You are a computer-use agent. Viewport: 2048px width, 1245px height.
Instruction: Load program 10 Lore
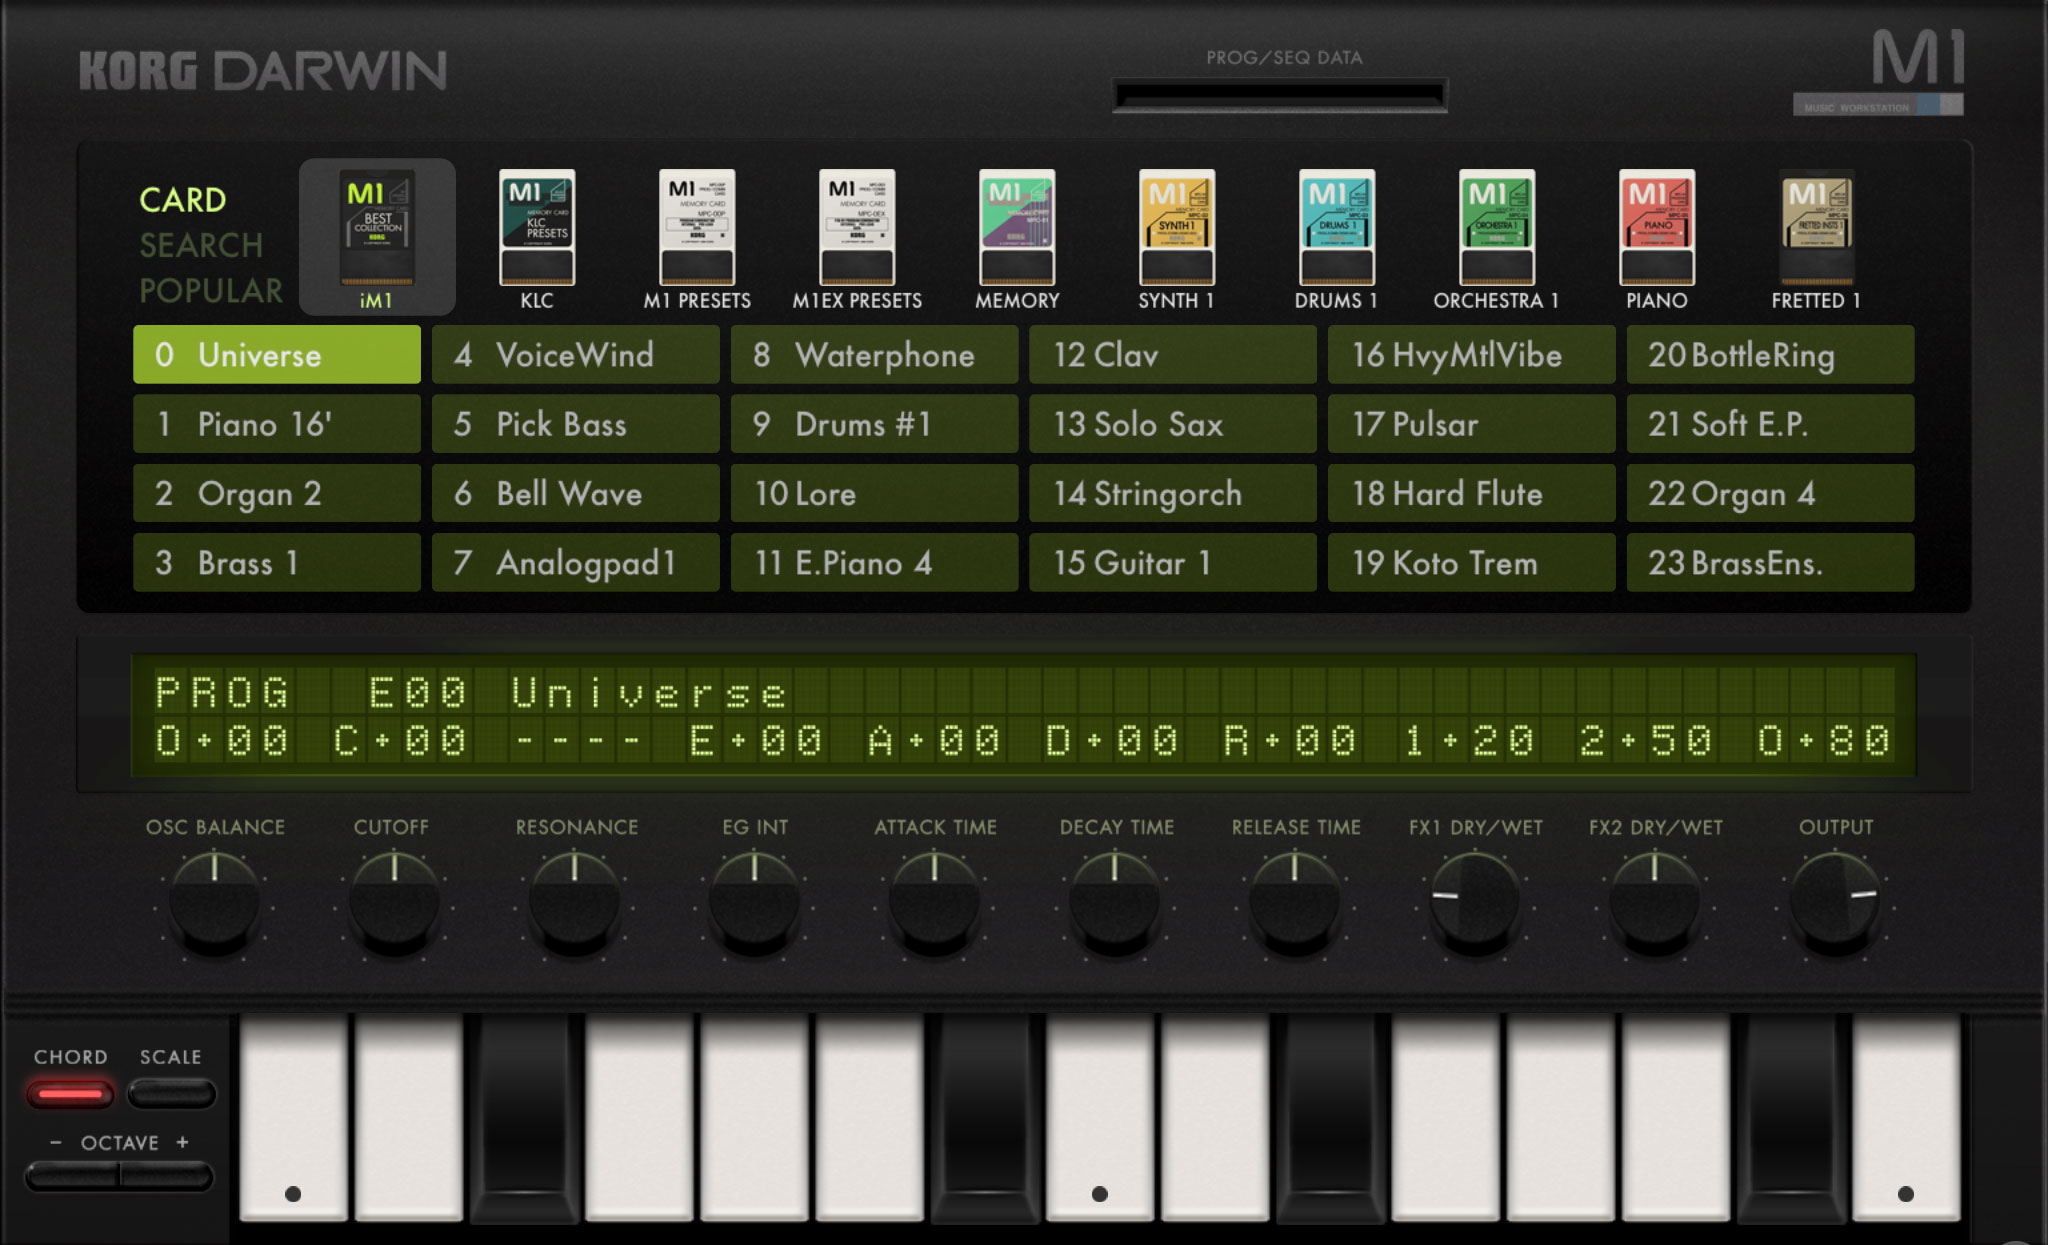(875, 493)
